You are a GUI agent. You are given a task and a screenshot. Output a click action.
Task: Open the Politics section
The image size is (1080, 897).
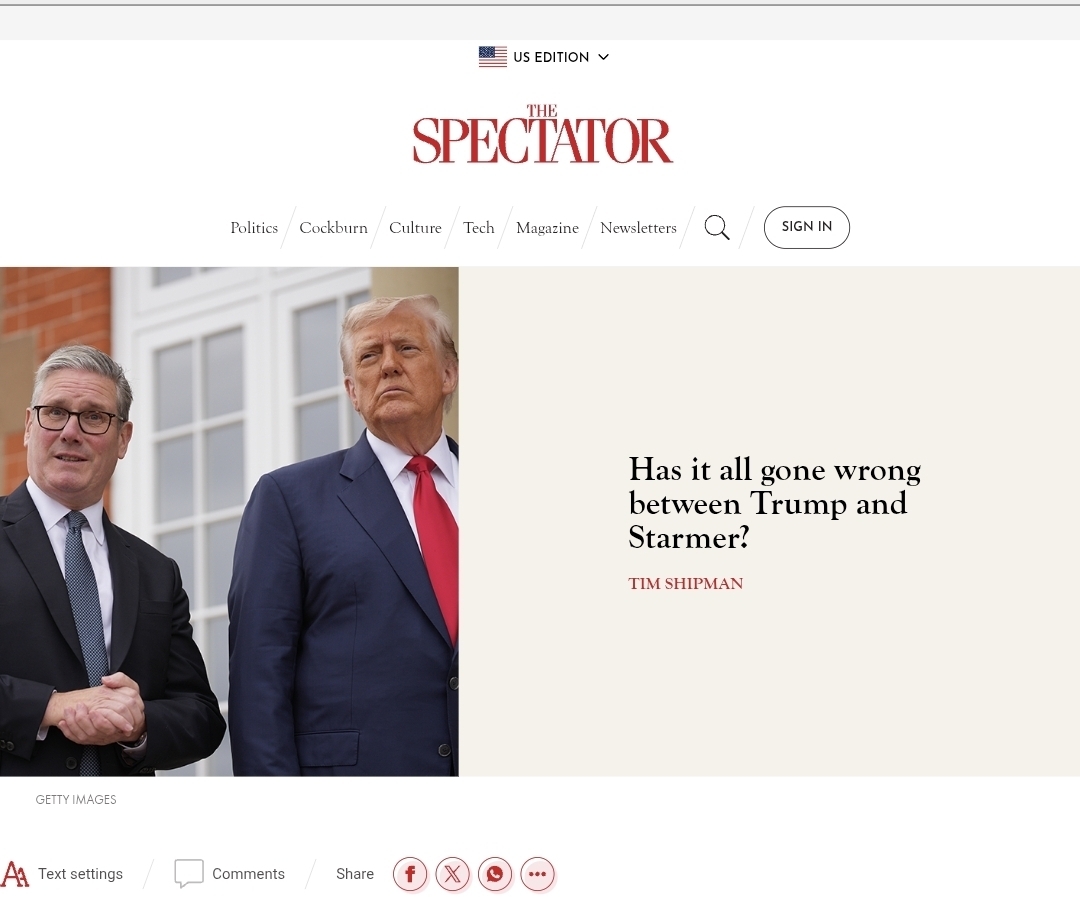pyautogui.click(x=254, y=227)
